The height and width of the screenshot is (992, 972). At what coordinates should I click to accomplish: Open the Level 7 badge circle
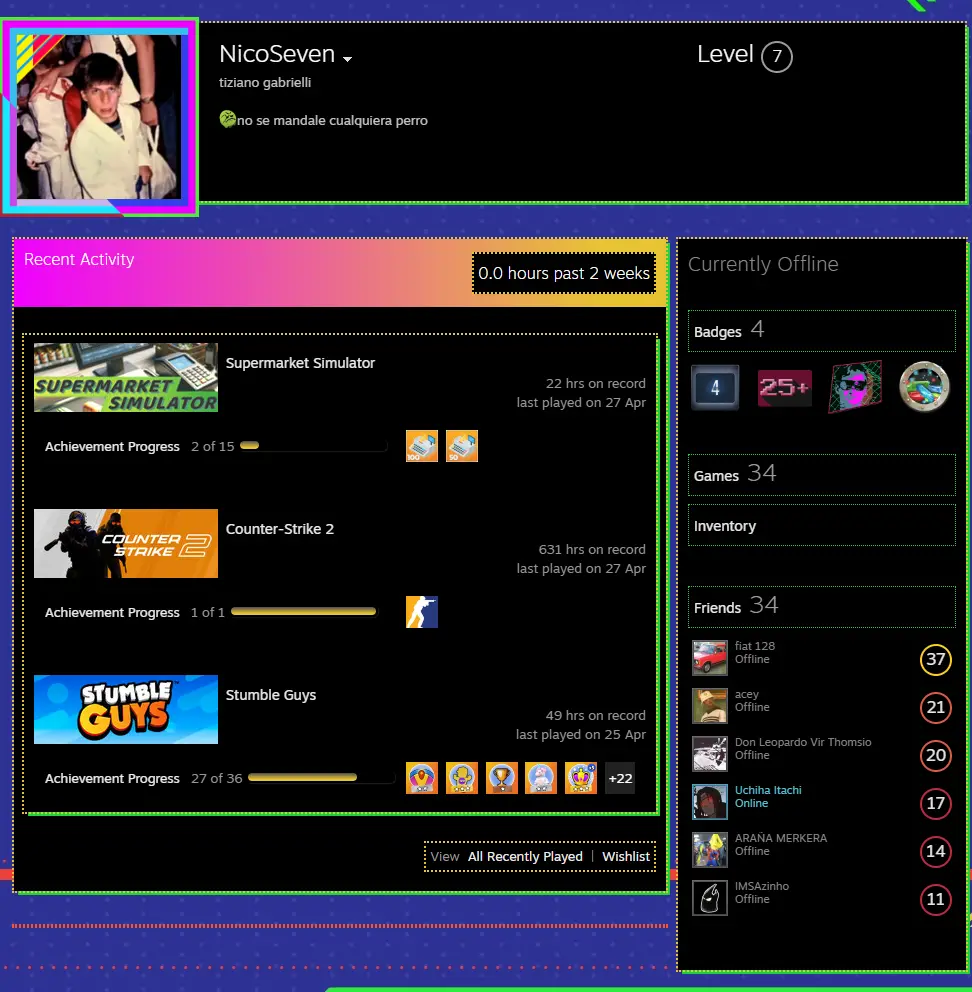[x=776, y=57]
